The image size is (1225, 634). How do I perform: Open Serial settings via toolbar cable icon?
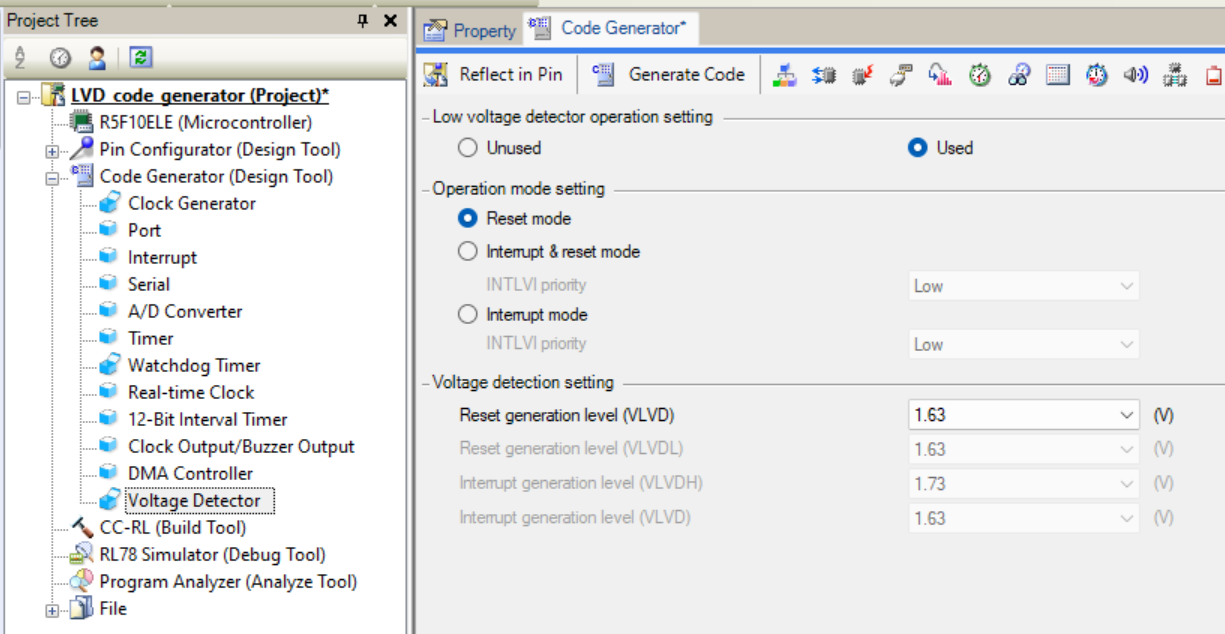[902, 75]
